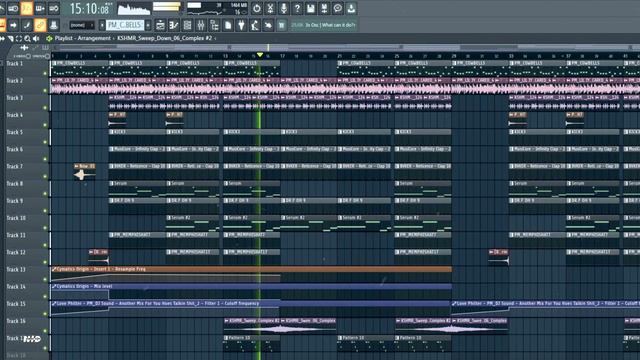The image size is (640, 360).
Task: Open the Love Philter clip menu at bar 29
Action: 454,304
